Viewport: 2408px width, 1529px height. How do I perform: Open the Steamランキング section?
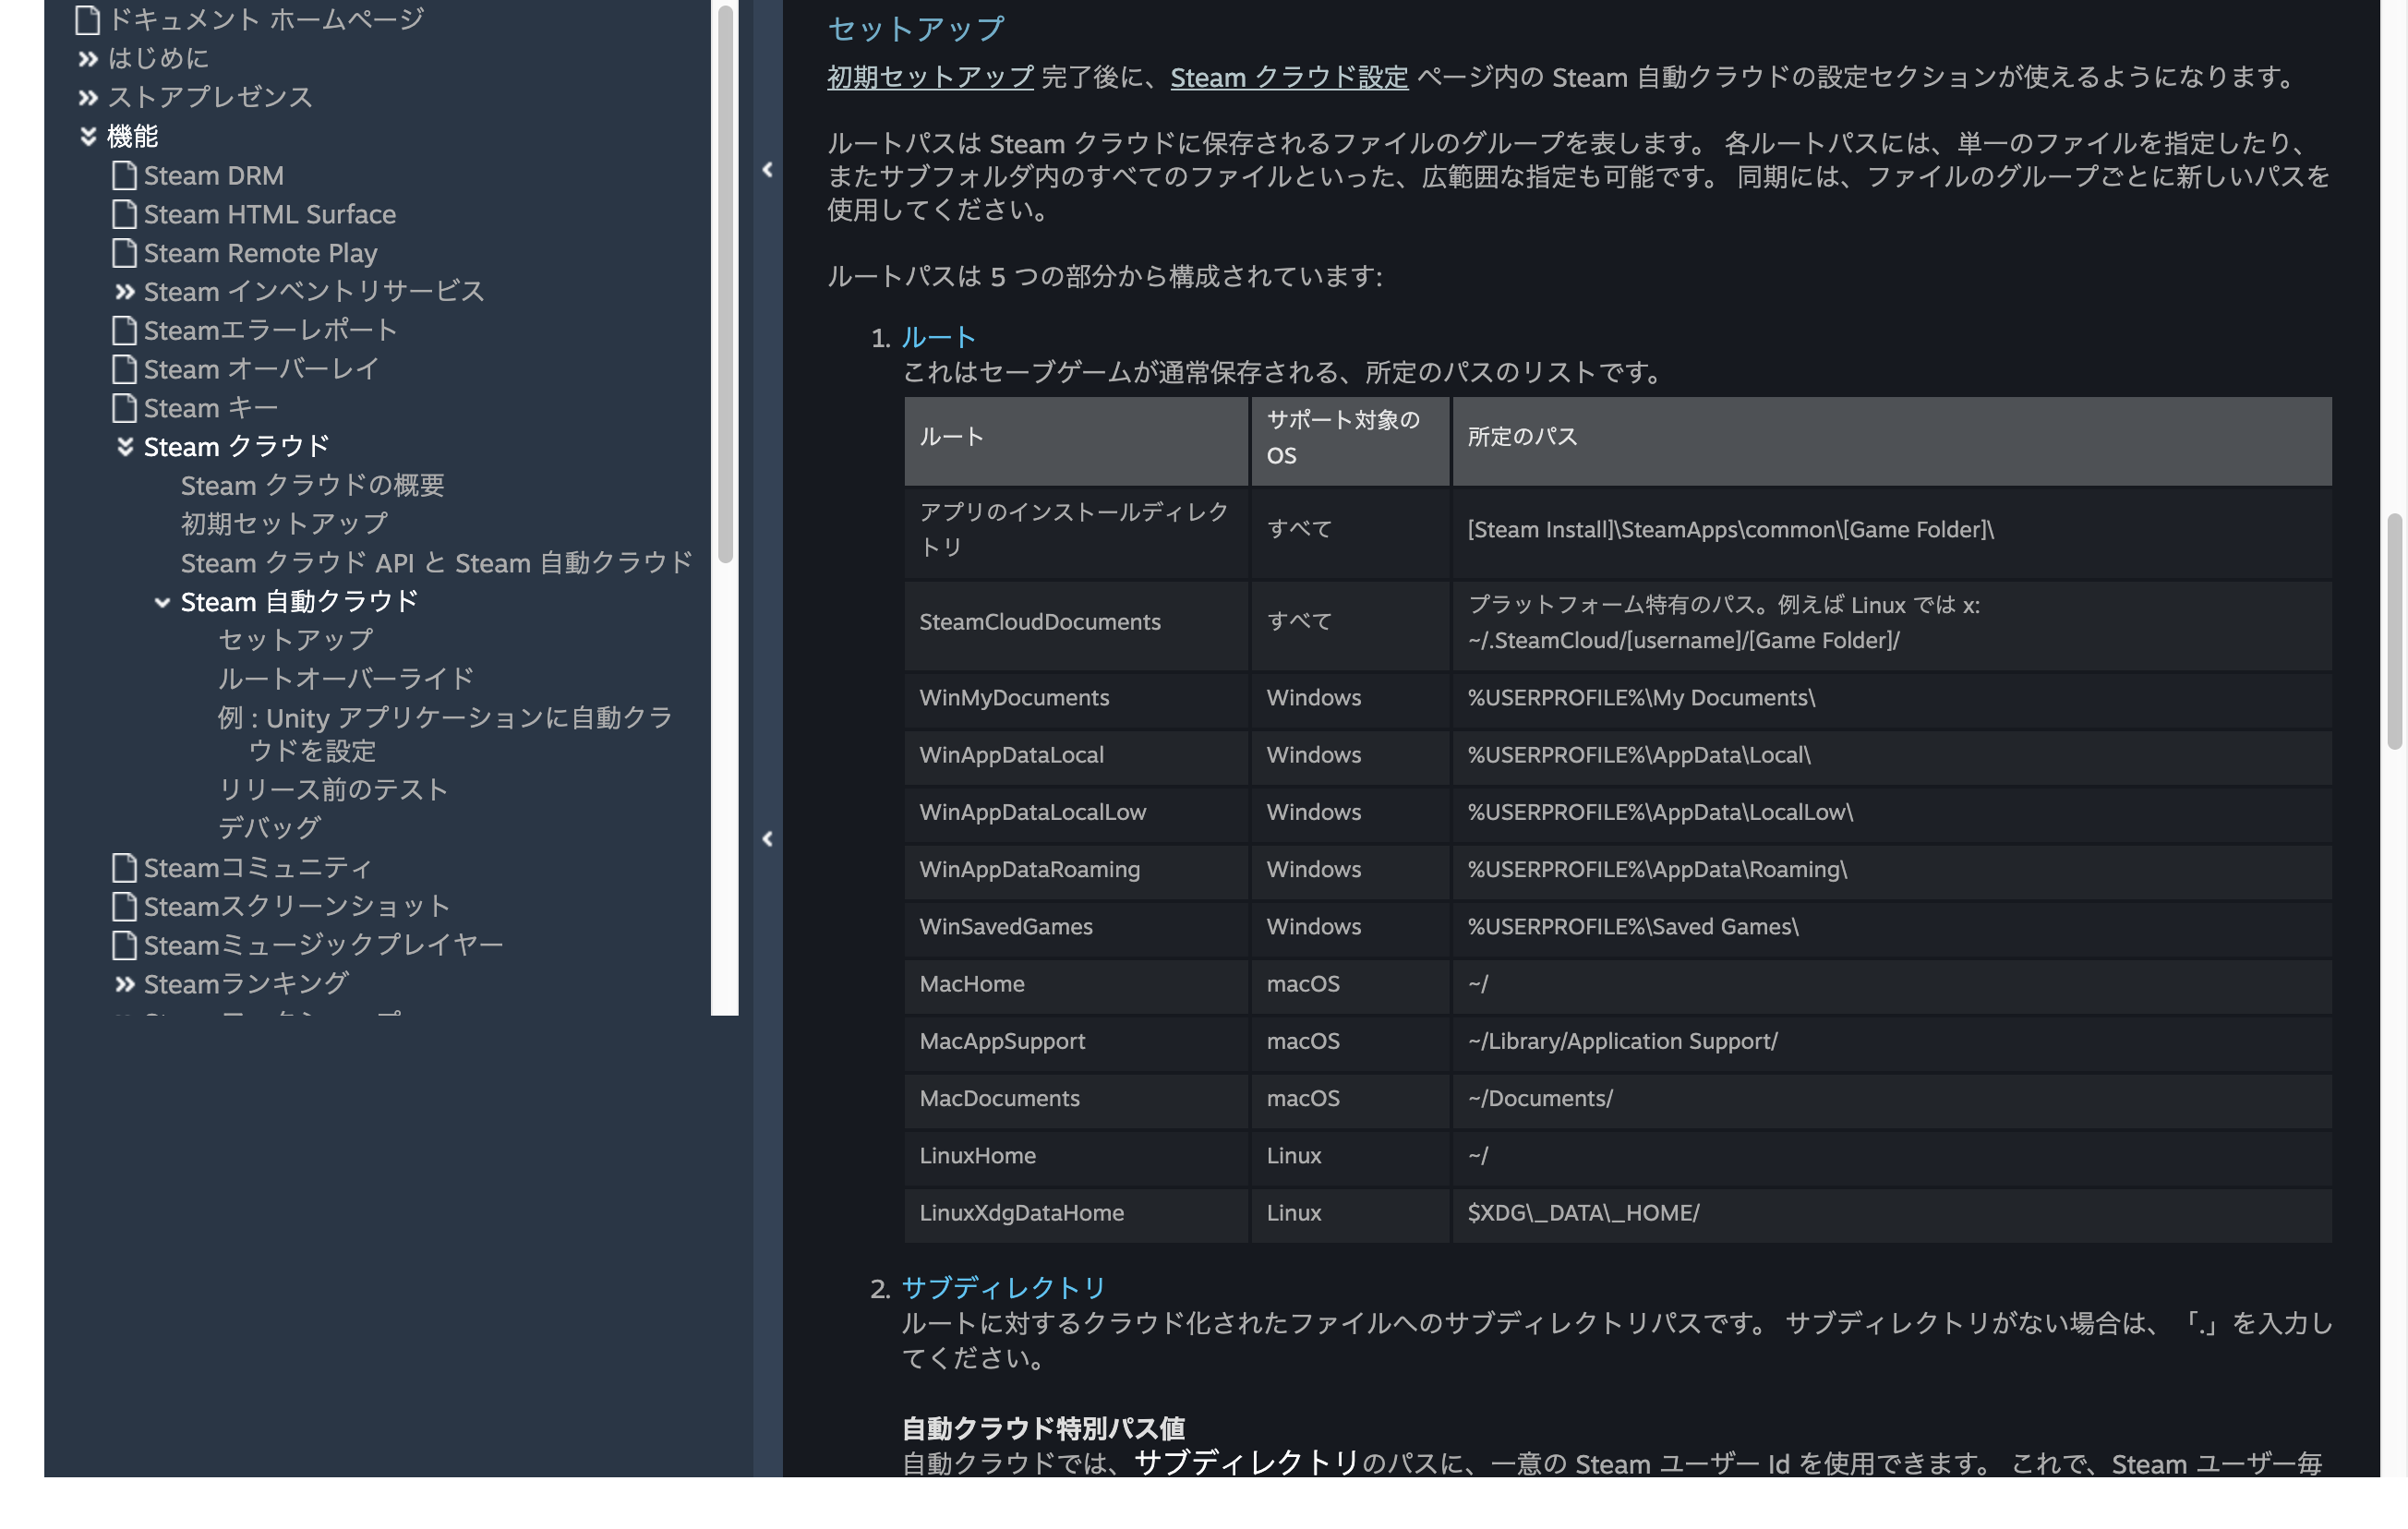coord(247,985)
